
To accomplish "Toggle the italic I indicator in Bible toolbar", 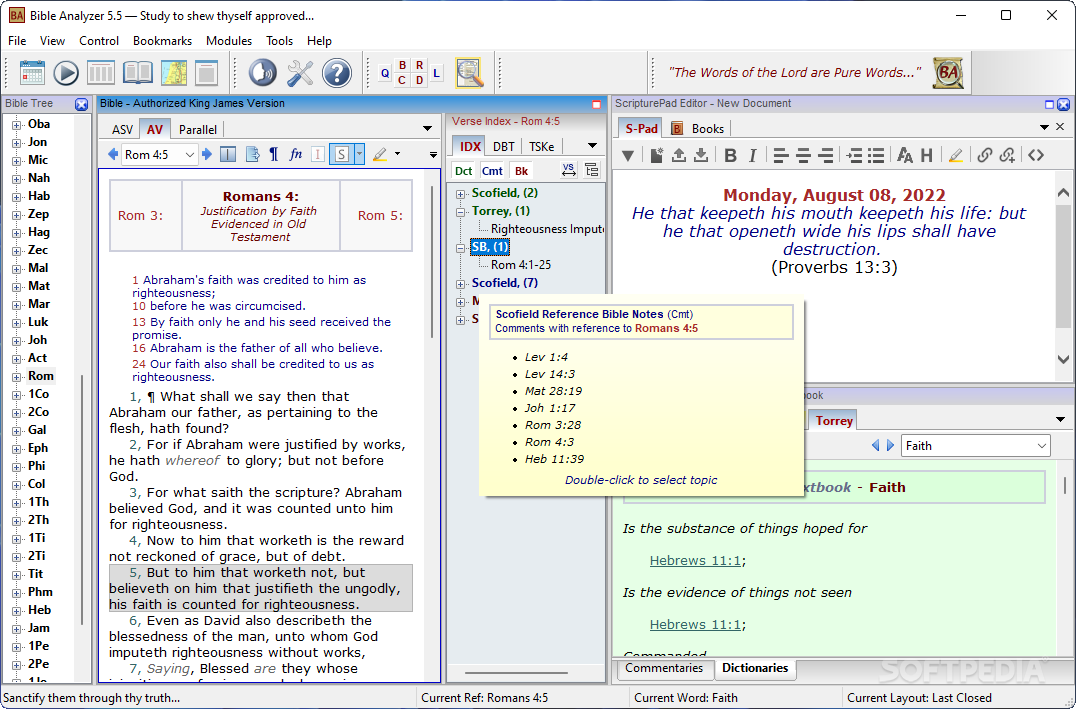I will [318, 154].
